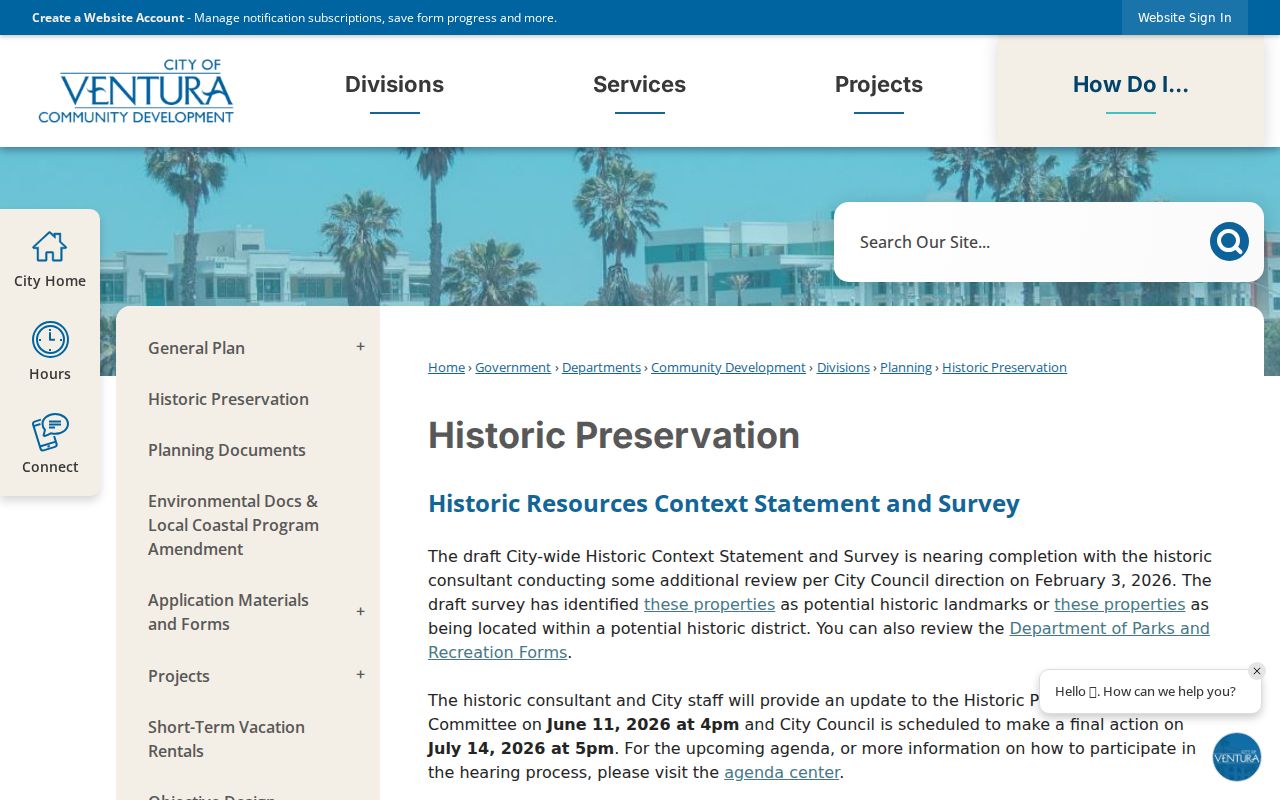This screenshot has height=800, width=1280.
Task: Click Historic Resources Context Statement and Survey heading
Action: (x=724, y=503)
